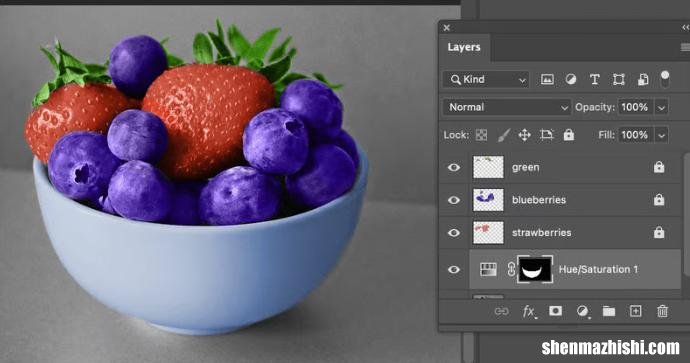Create new fill or adjustment layer

pos(583,312)
